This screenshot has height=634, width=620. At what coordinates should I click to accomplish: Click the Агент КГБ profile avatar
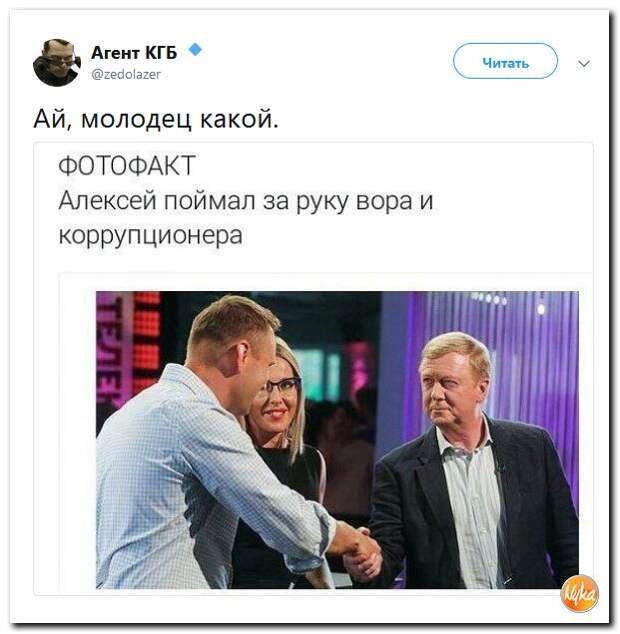[x=57, y=63]
